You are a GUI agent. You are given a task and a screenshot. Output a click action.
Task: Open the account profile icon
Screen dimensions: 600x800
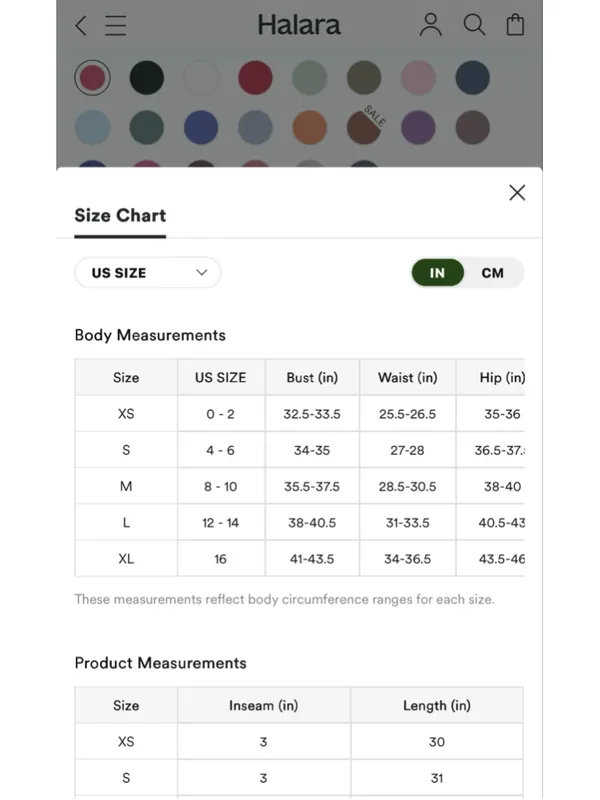pyautogui.click(x=431, y=25)
